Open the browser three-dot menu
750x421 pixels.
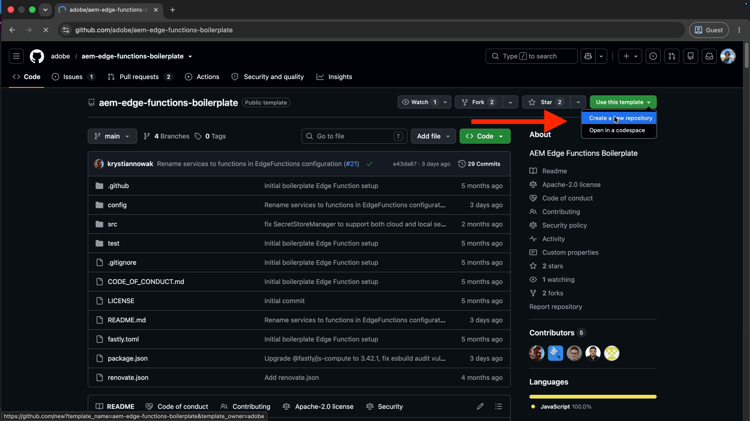739,30
